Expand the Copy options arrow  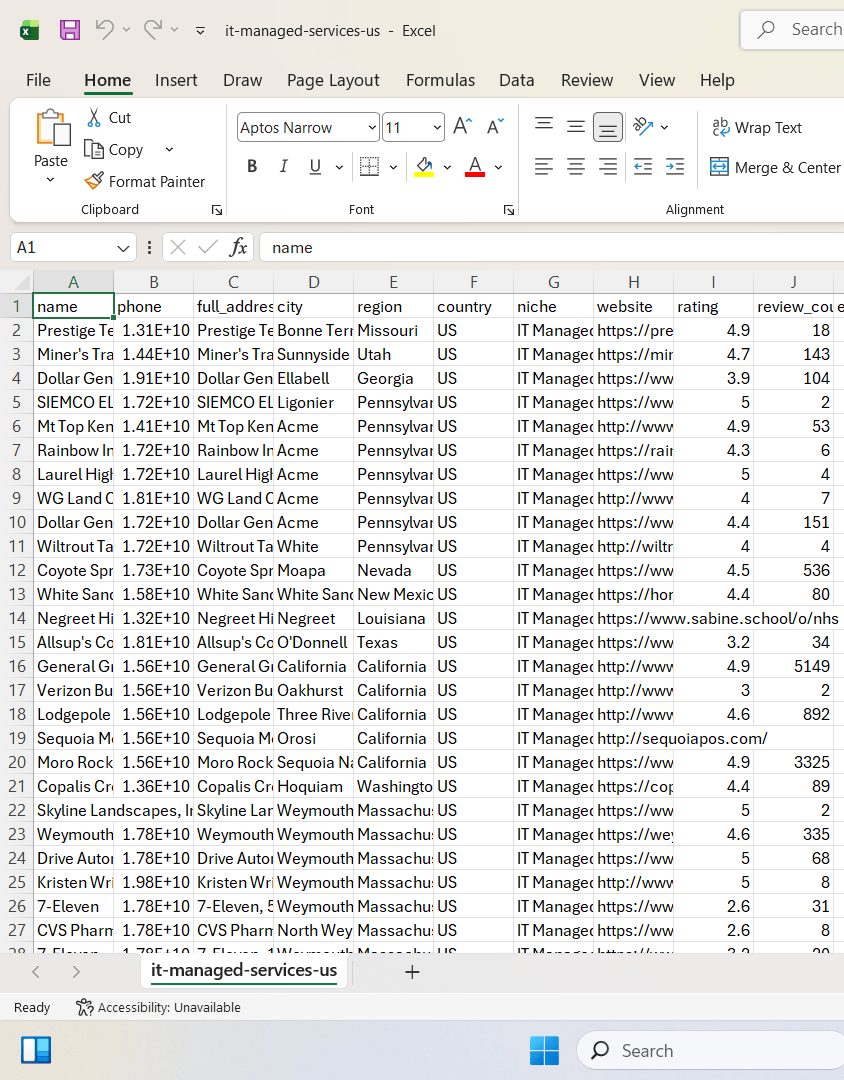point(169,149)
